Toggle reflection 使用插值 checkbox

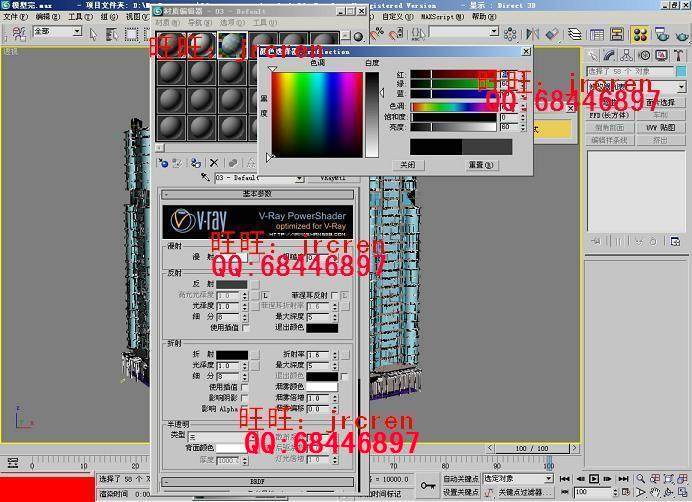[245, 328]
